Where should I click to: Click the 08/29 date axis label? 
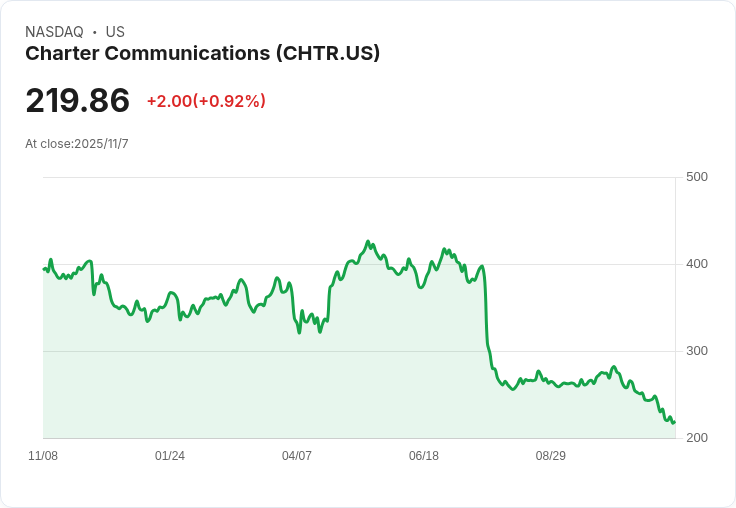[551, 455]
